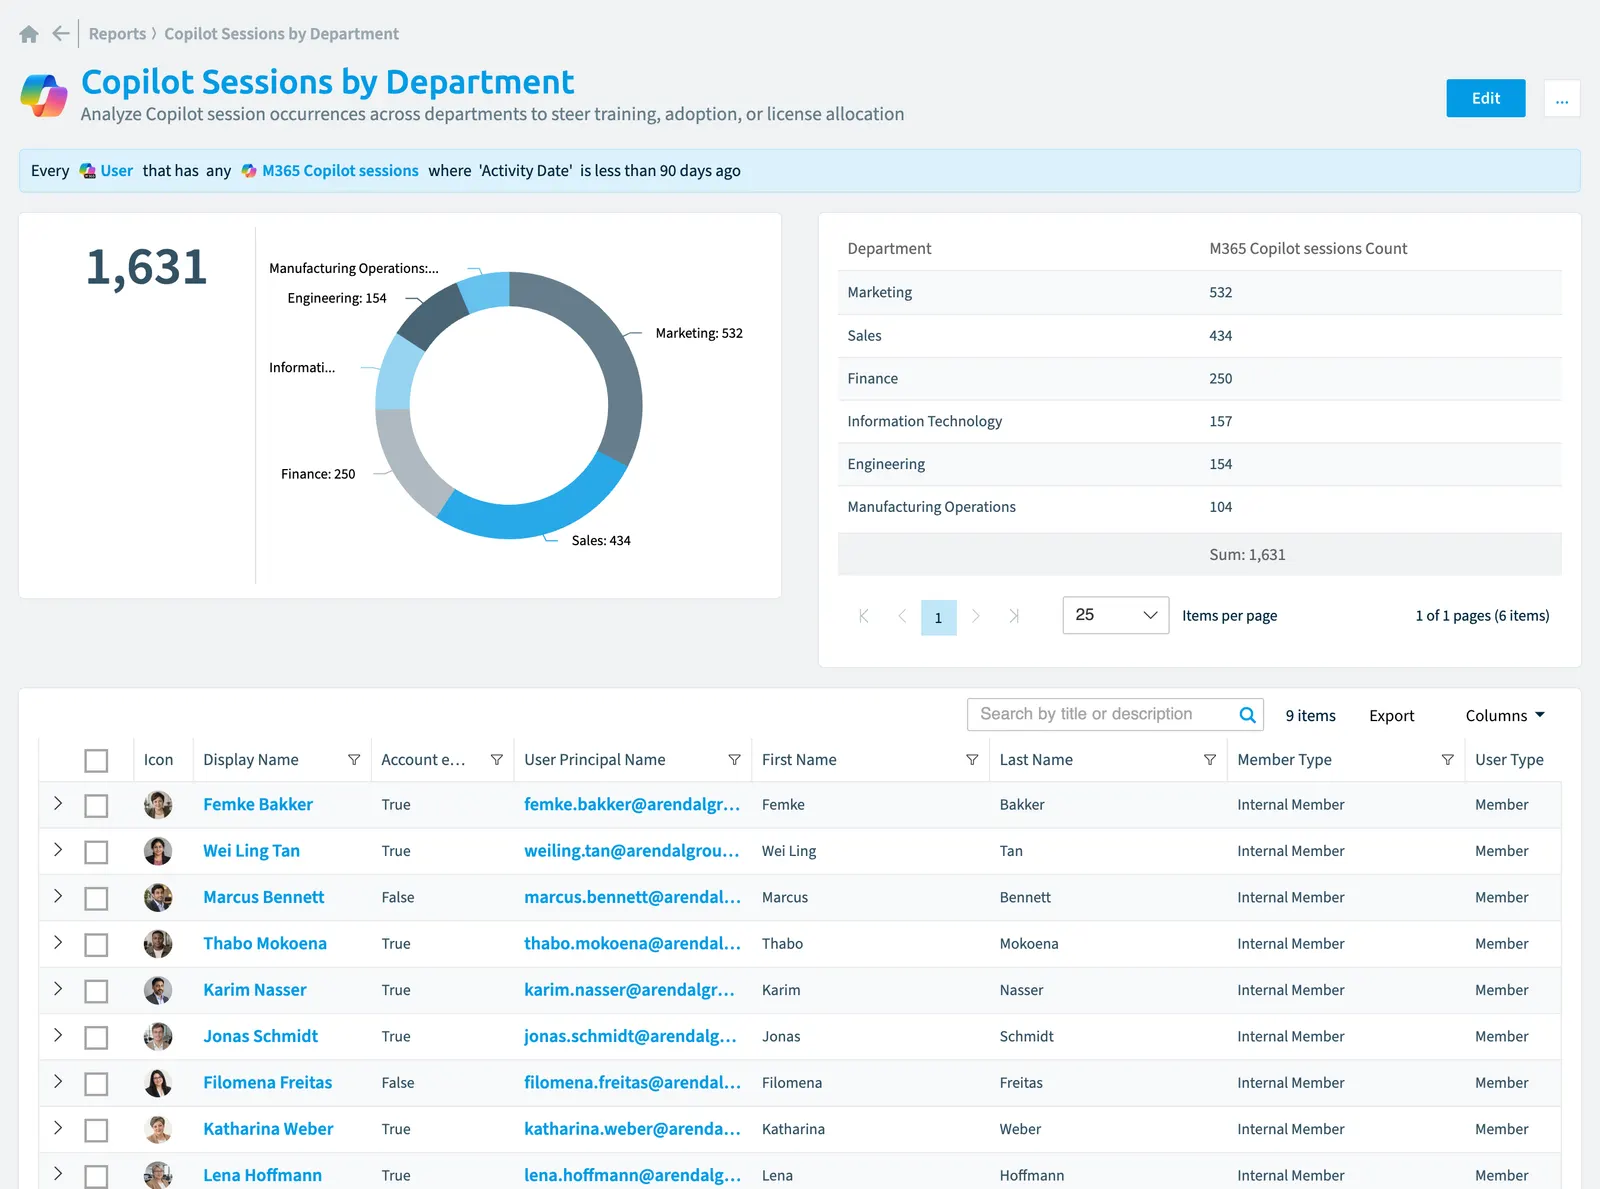The image size is (1600, 1189).
Task: Expand the Katharina Weber row
Action: [58, 1128]
